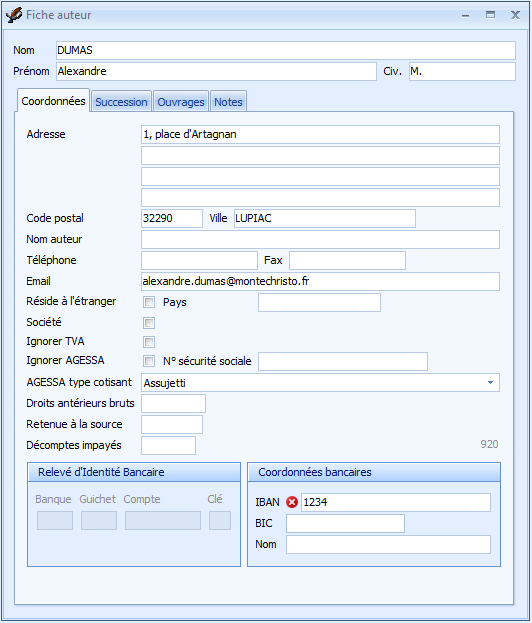Switch to the Succession tab

tap(121, 102)
